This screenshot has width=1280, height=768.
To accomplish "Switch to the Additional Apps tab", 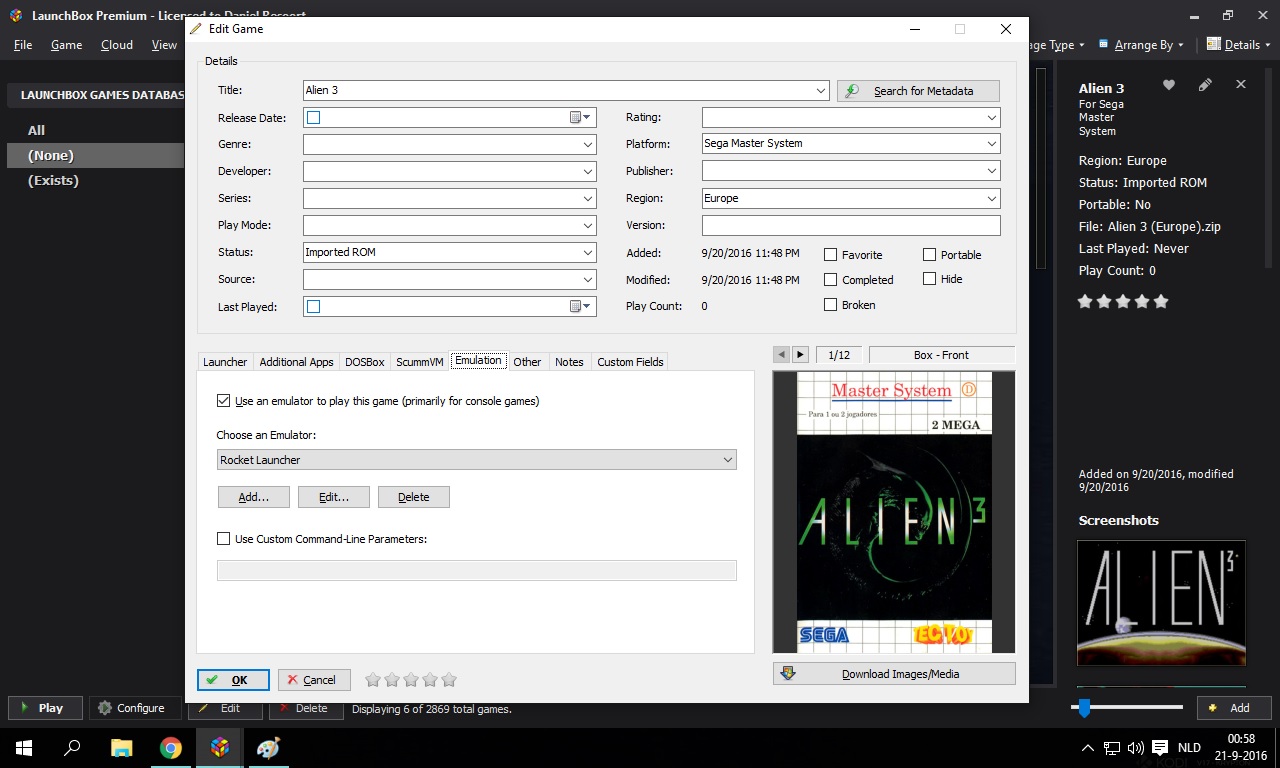I will coord(296,362).
